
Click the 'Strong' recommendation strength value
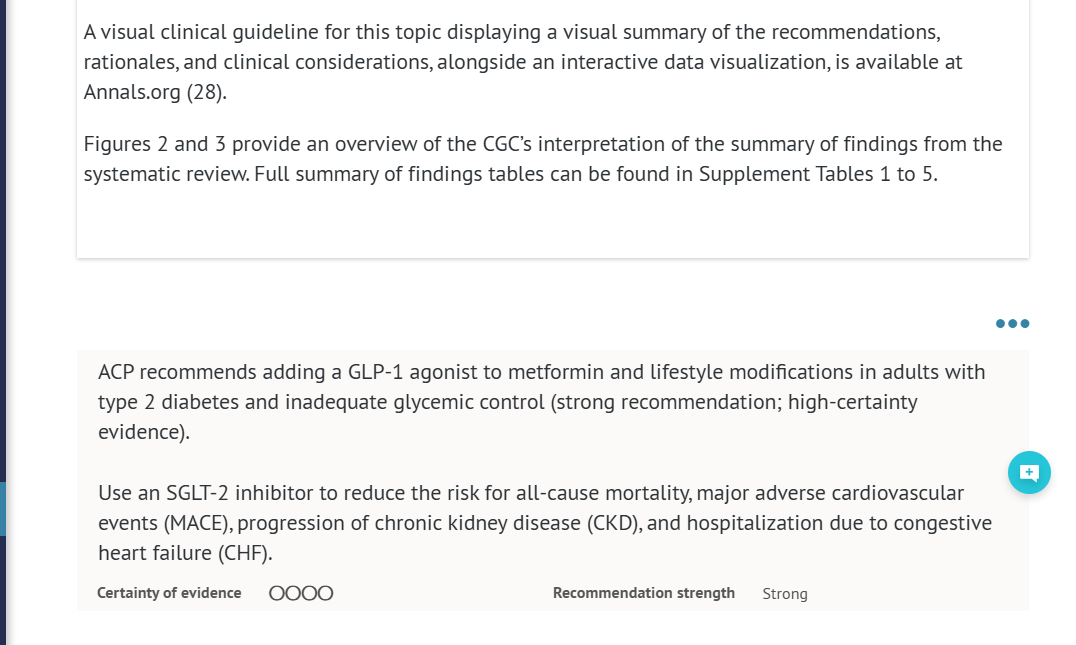tap(784, 594)
